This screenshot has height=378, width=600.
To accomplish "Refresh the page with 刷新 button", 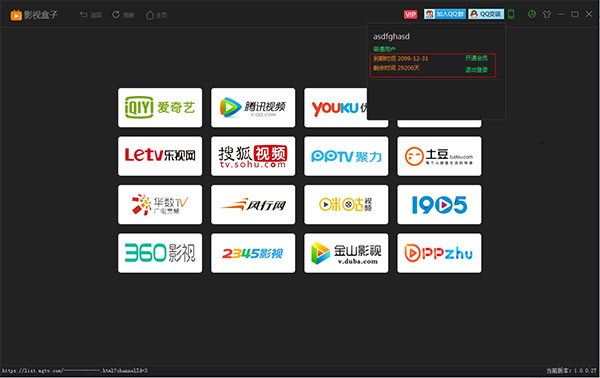I will pyautogui.click(x=123, y=15).
